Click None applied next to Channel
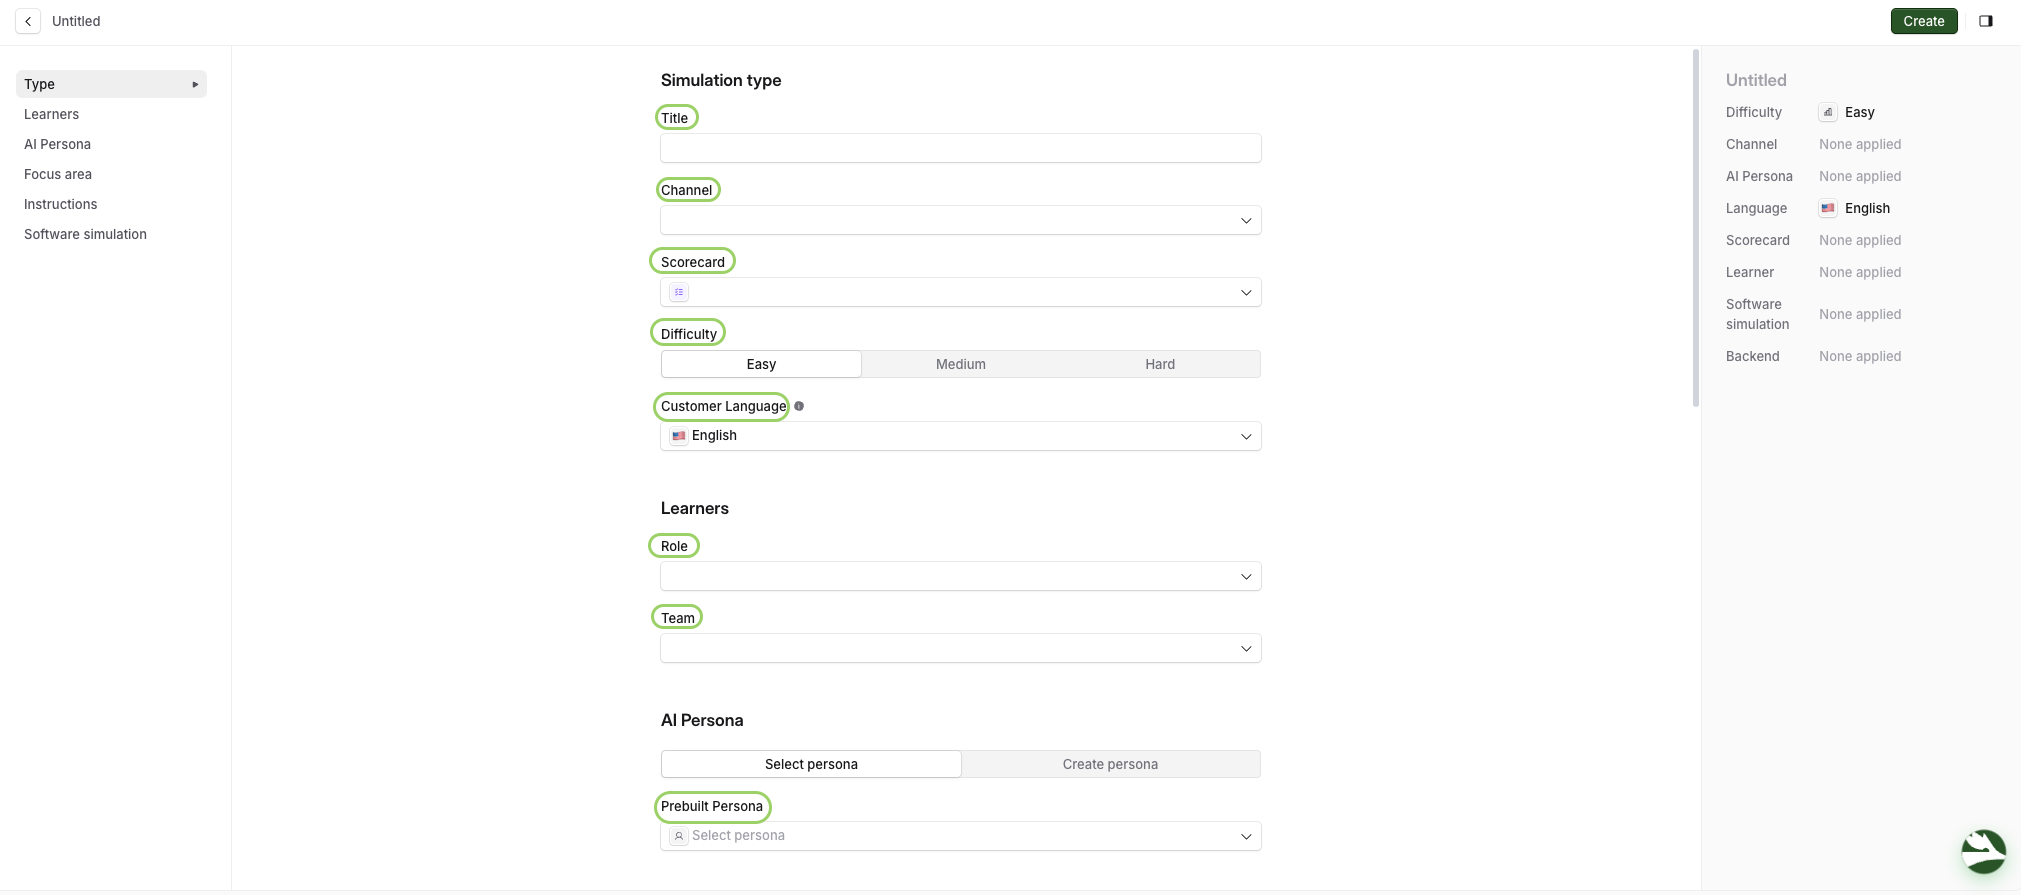The height and width of the screenshot is (895, 2021). [x=1860, y=144]
